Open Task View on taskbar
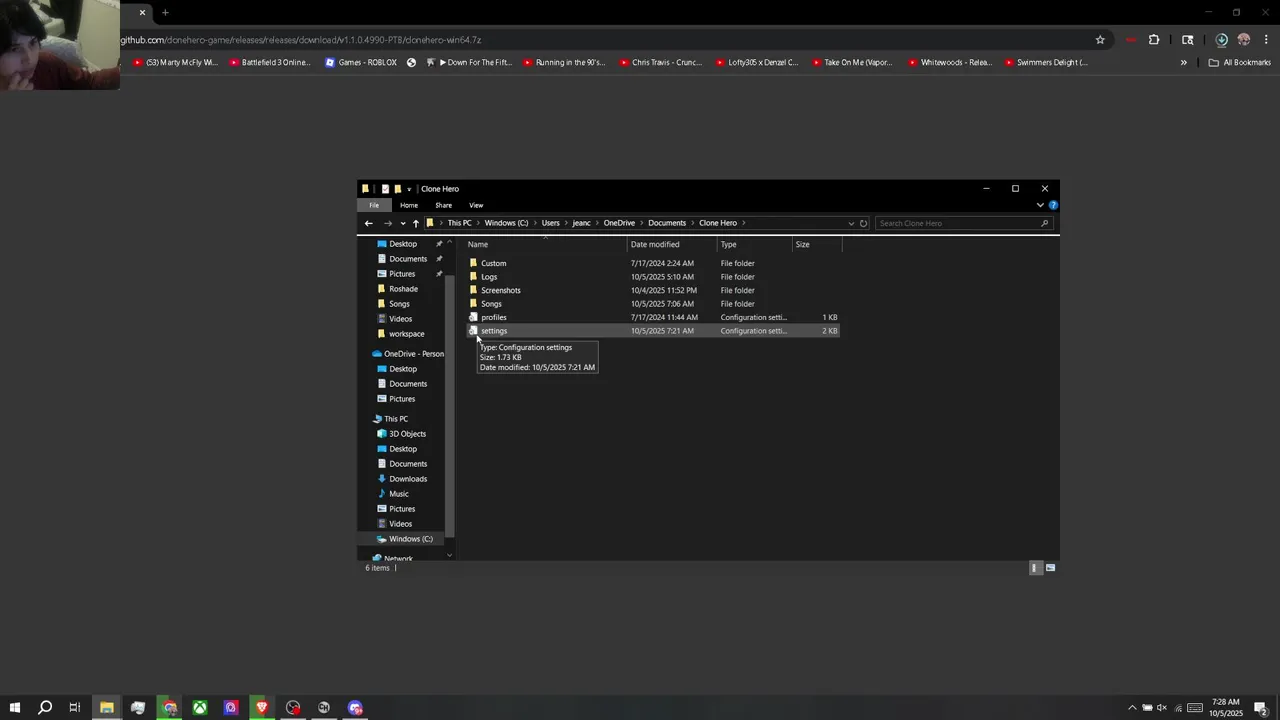 (75, 708)
